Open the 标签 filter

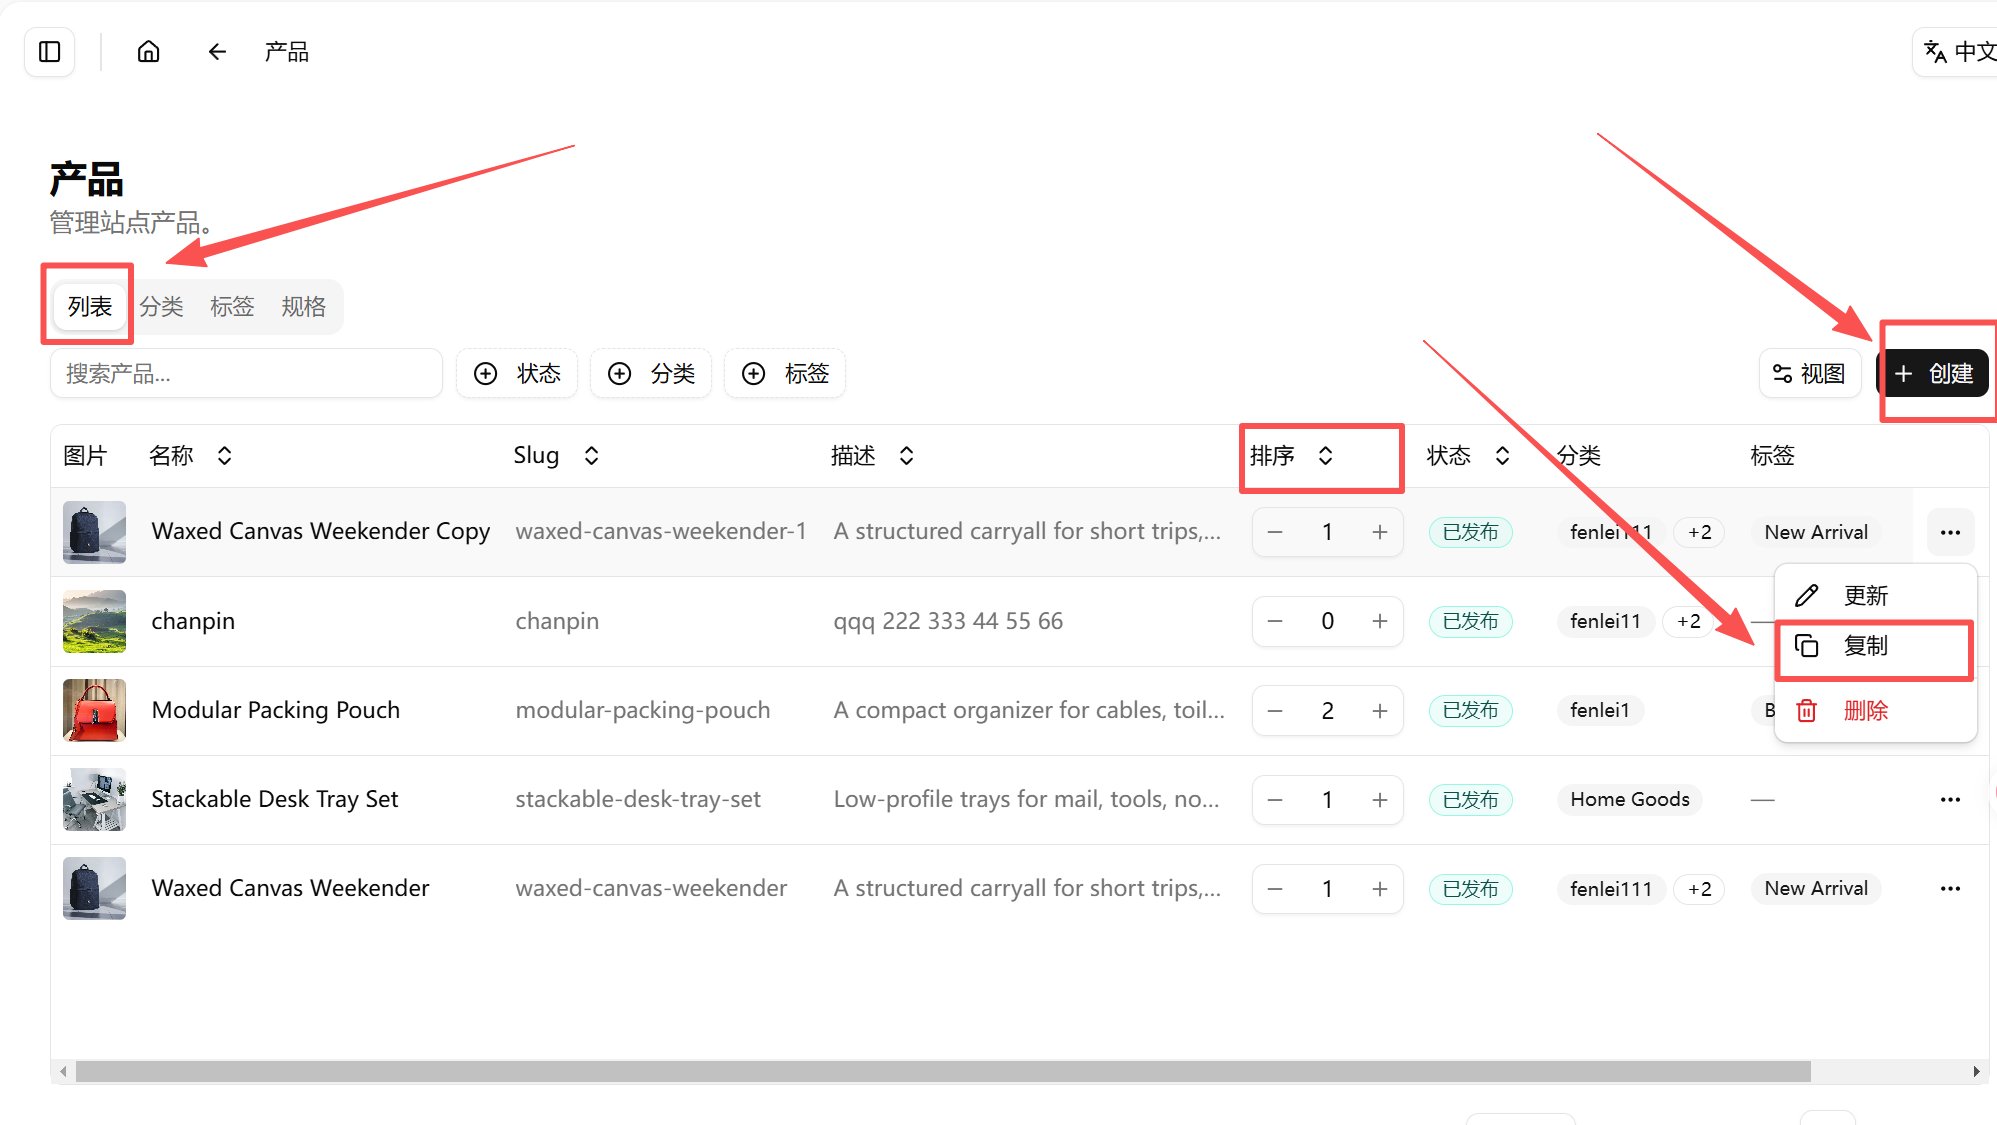pos(785,374)
